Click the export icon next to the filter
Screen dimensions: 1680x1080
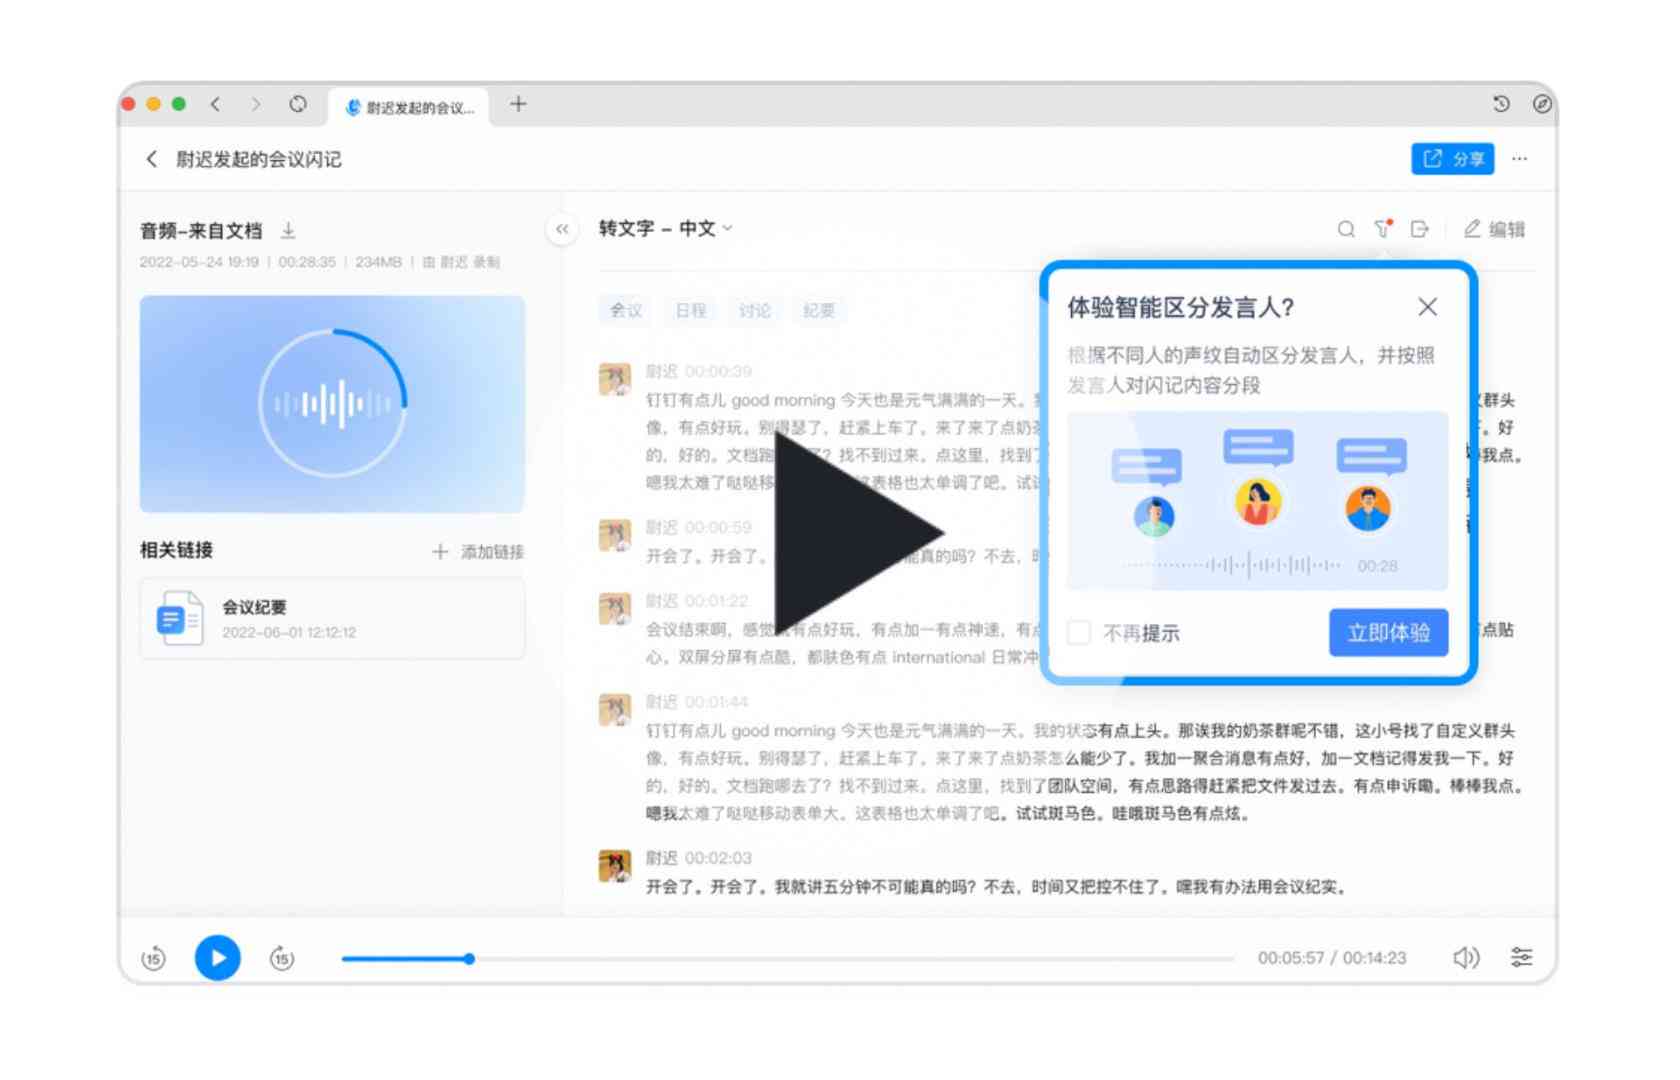[1420, 229]
